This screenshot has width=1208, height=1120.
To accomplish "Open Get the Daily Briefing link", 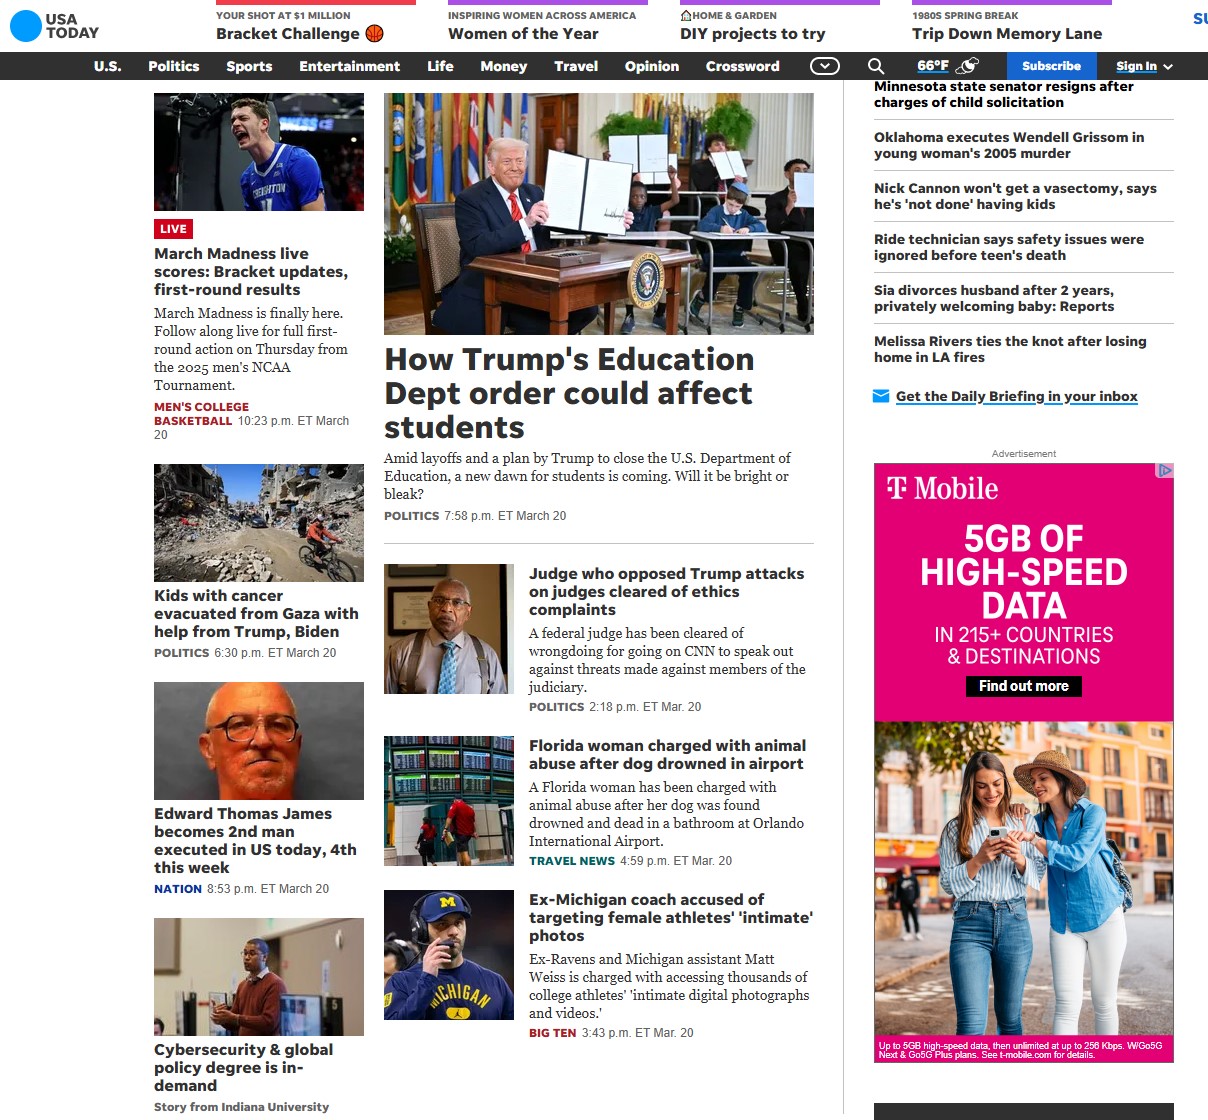I will (x=1017, y=396).
